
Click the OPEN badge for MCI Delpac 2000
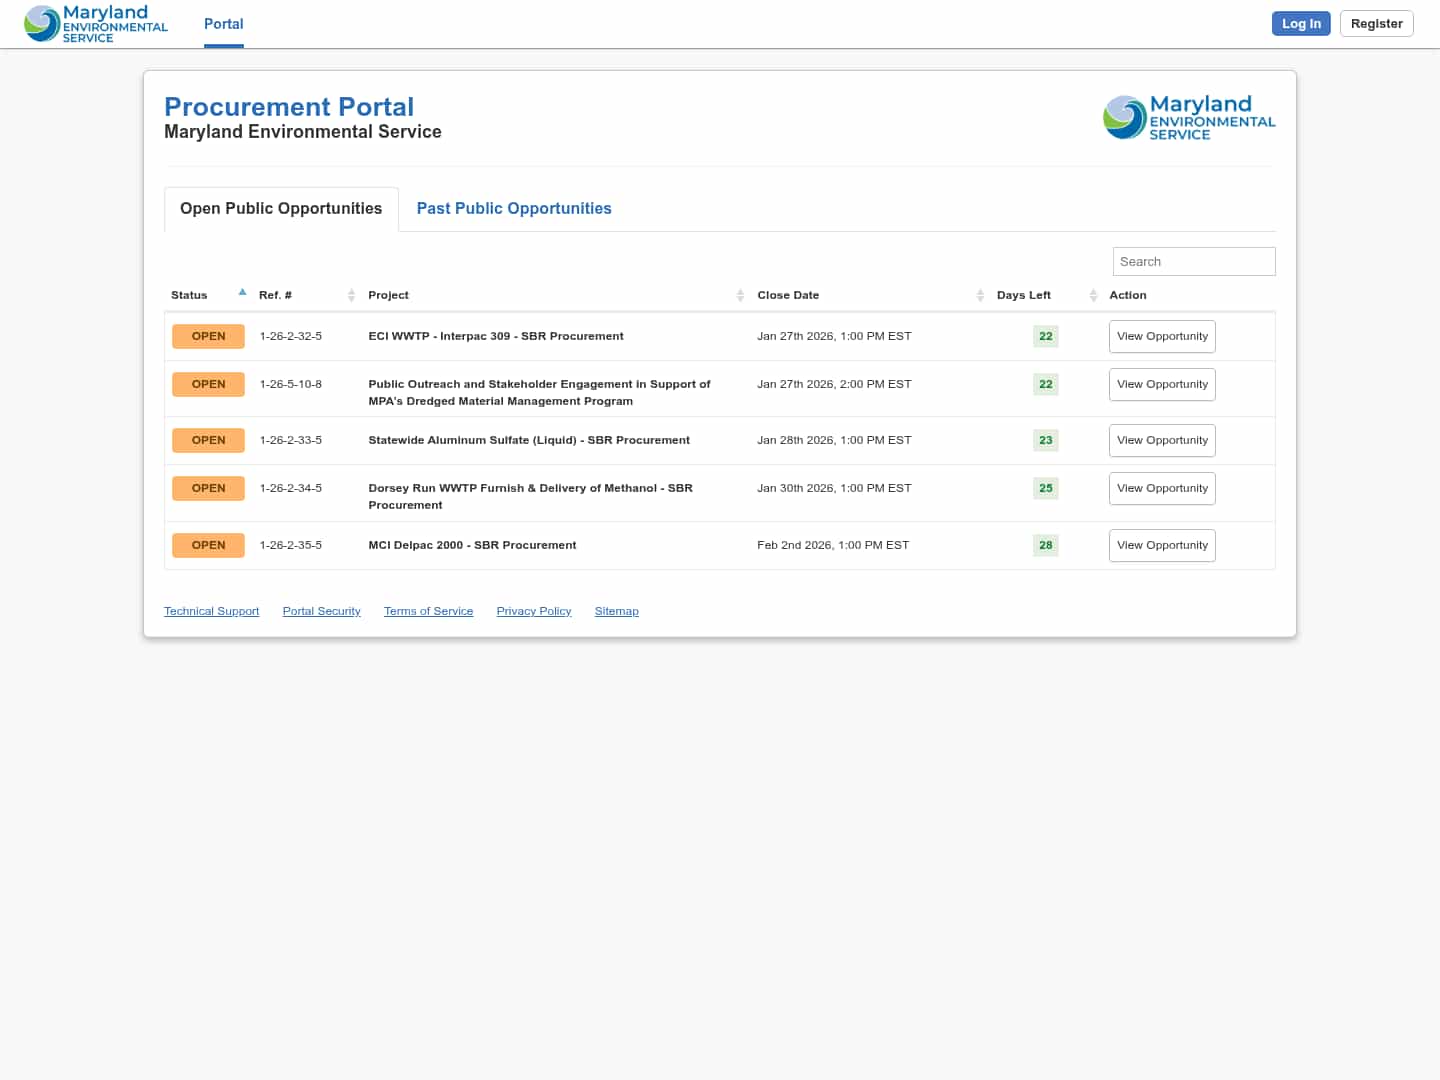coord(208,545)
